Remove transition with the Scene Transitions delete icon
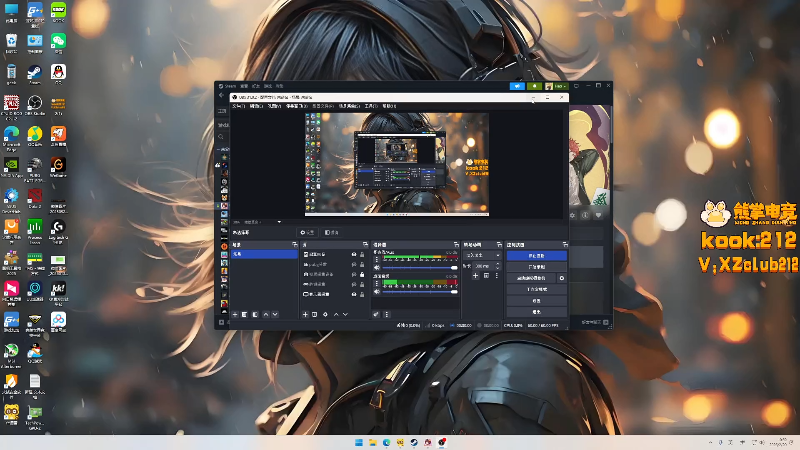Image resolution: width=800 pixels, height=450 pixels. [x=486, y=276]
